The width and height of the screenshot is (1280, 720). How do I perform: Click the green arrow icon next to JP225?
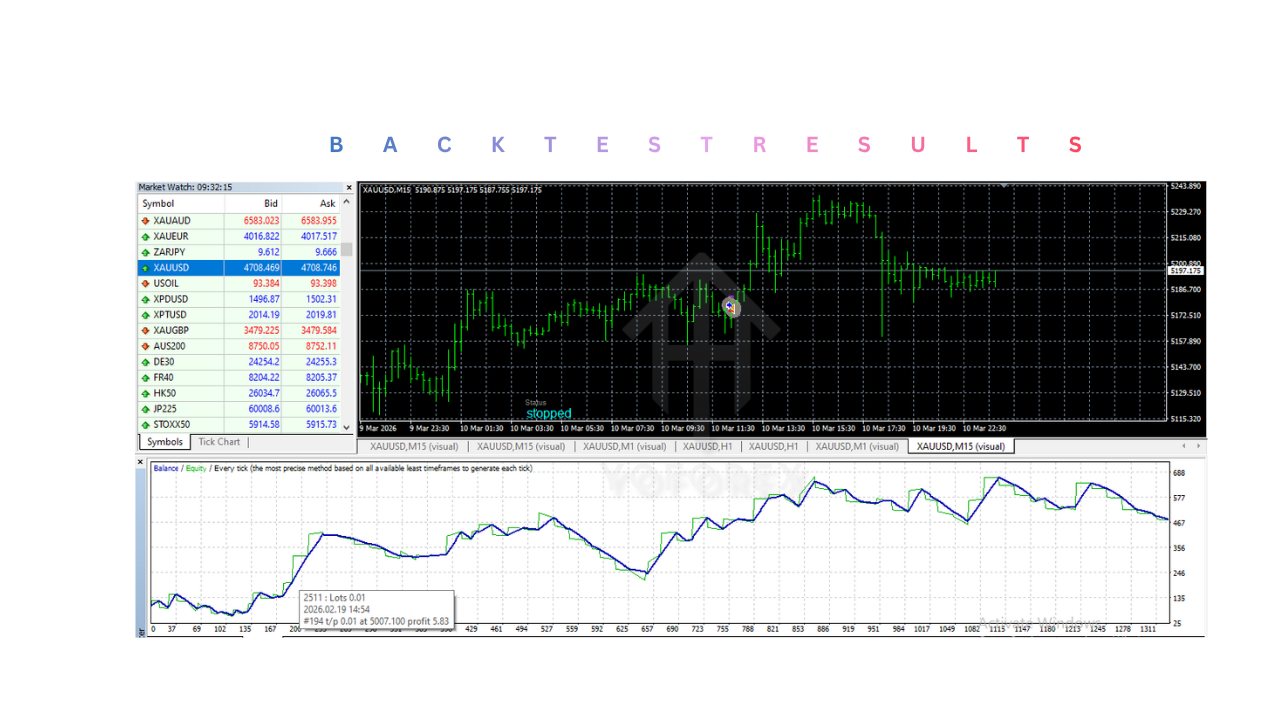coord(145,409)
